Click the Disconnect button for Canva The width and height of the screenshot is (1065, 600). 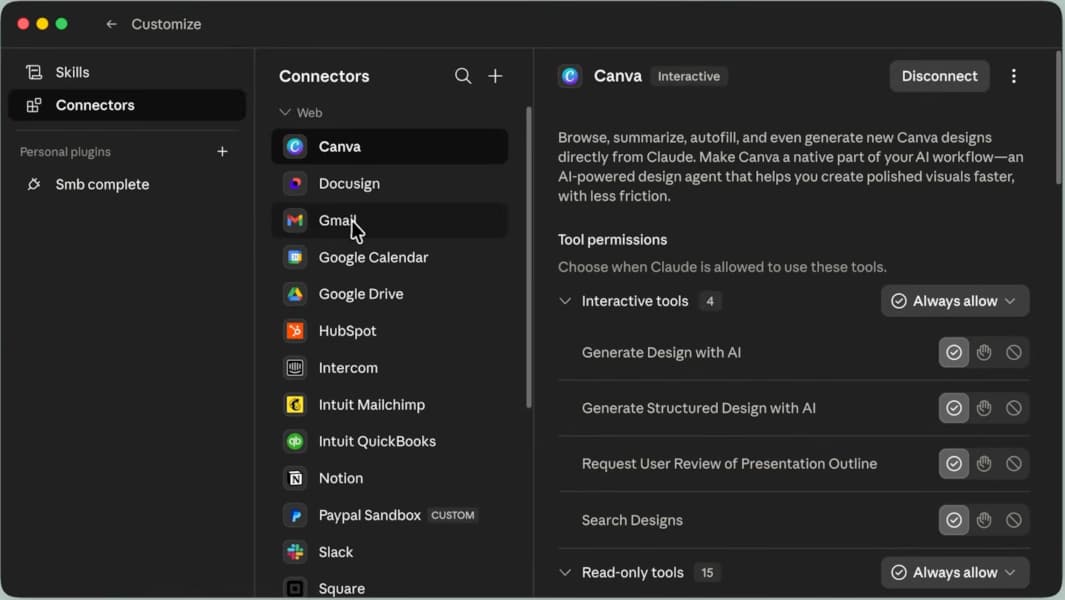(939, 76)
